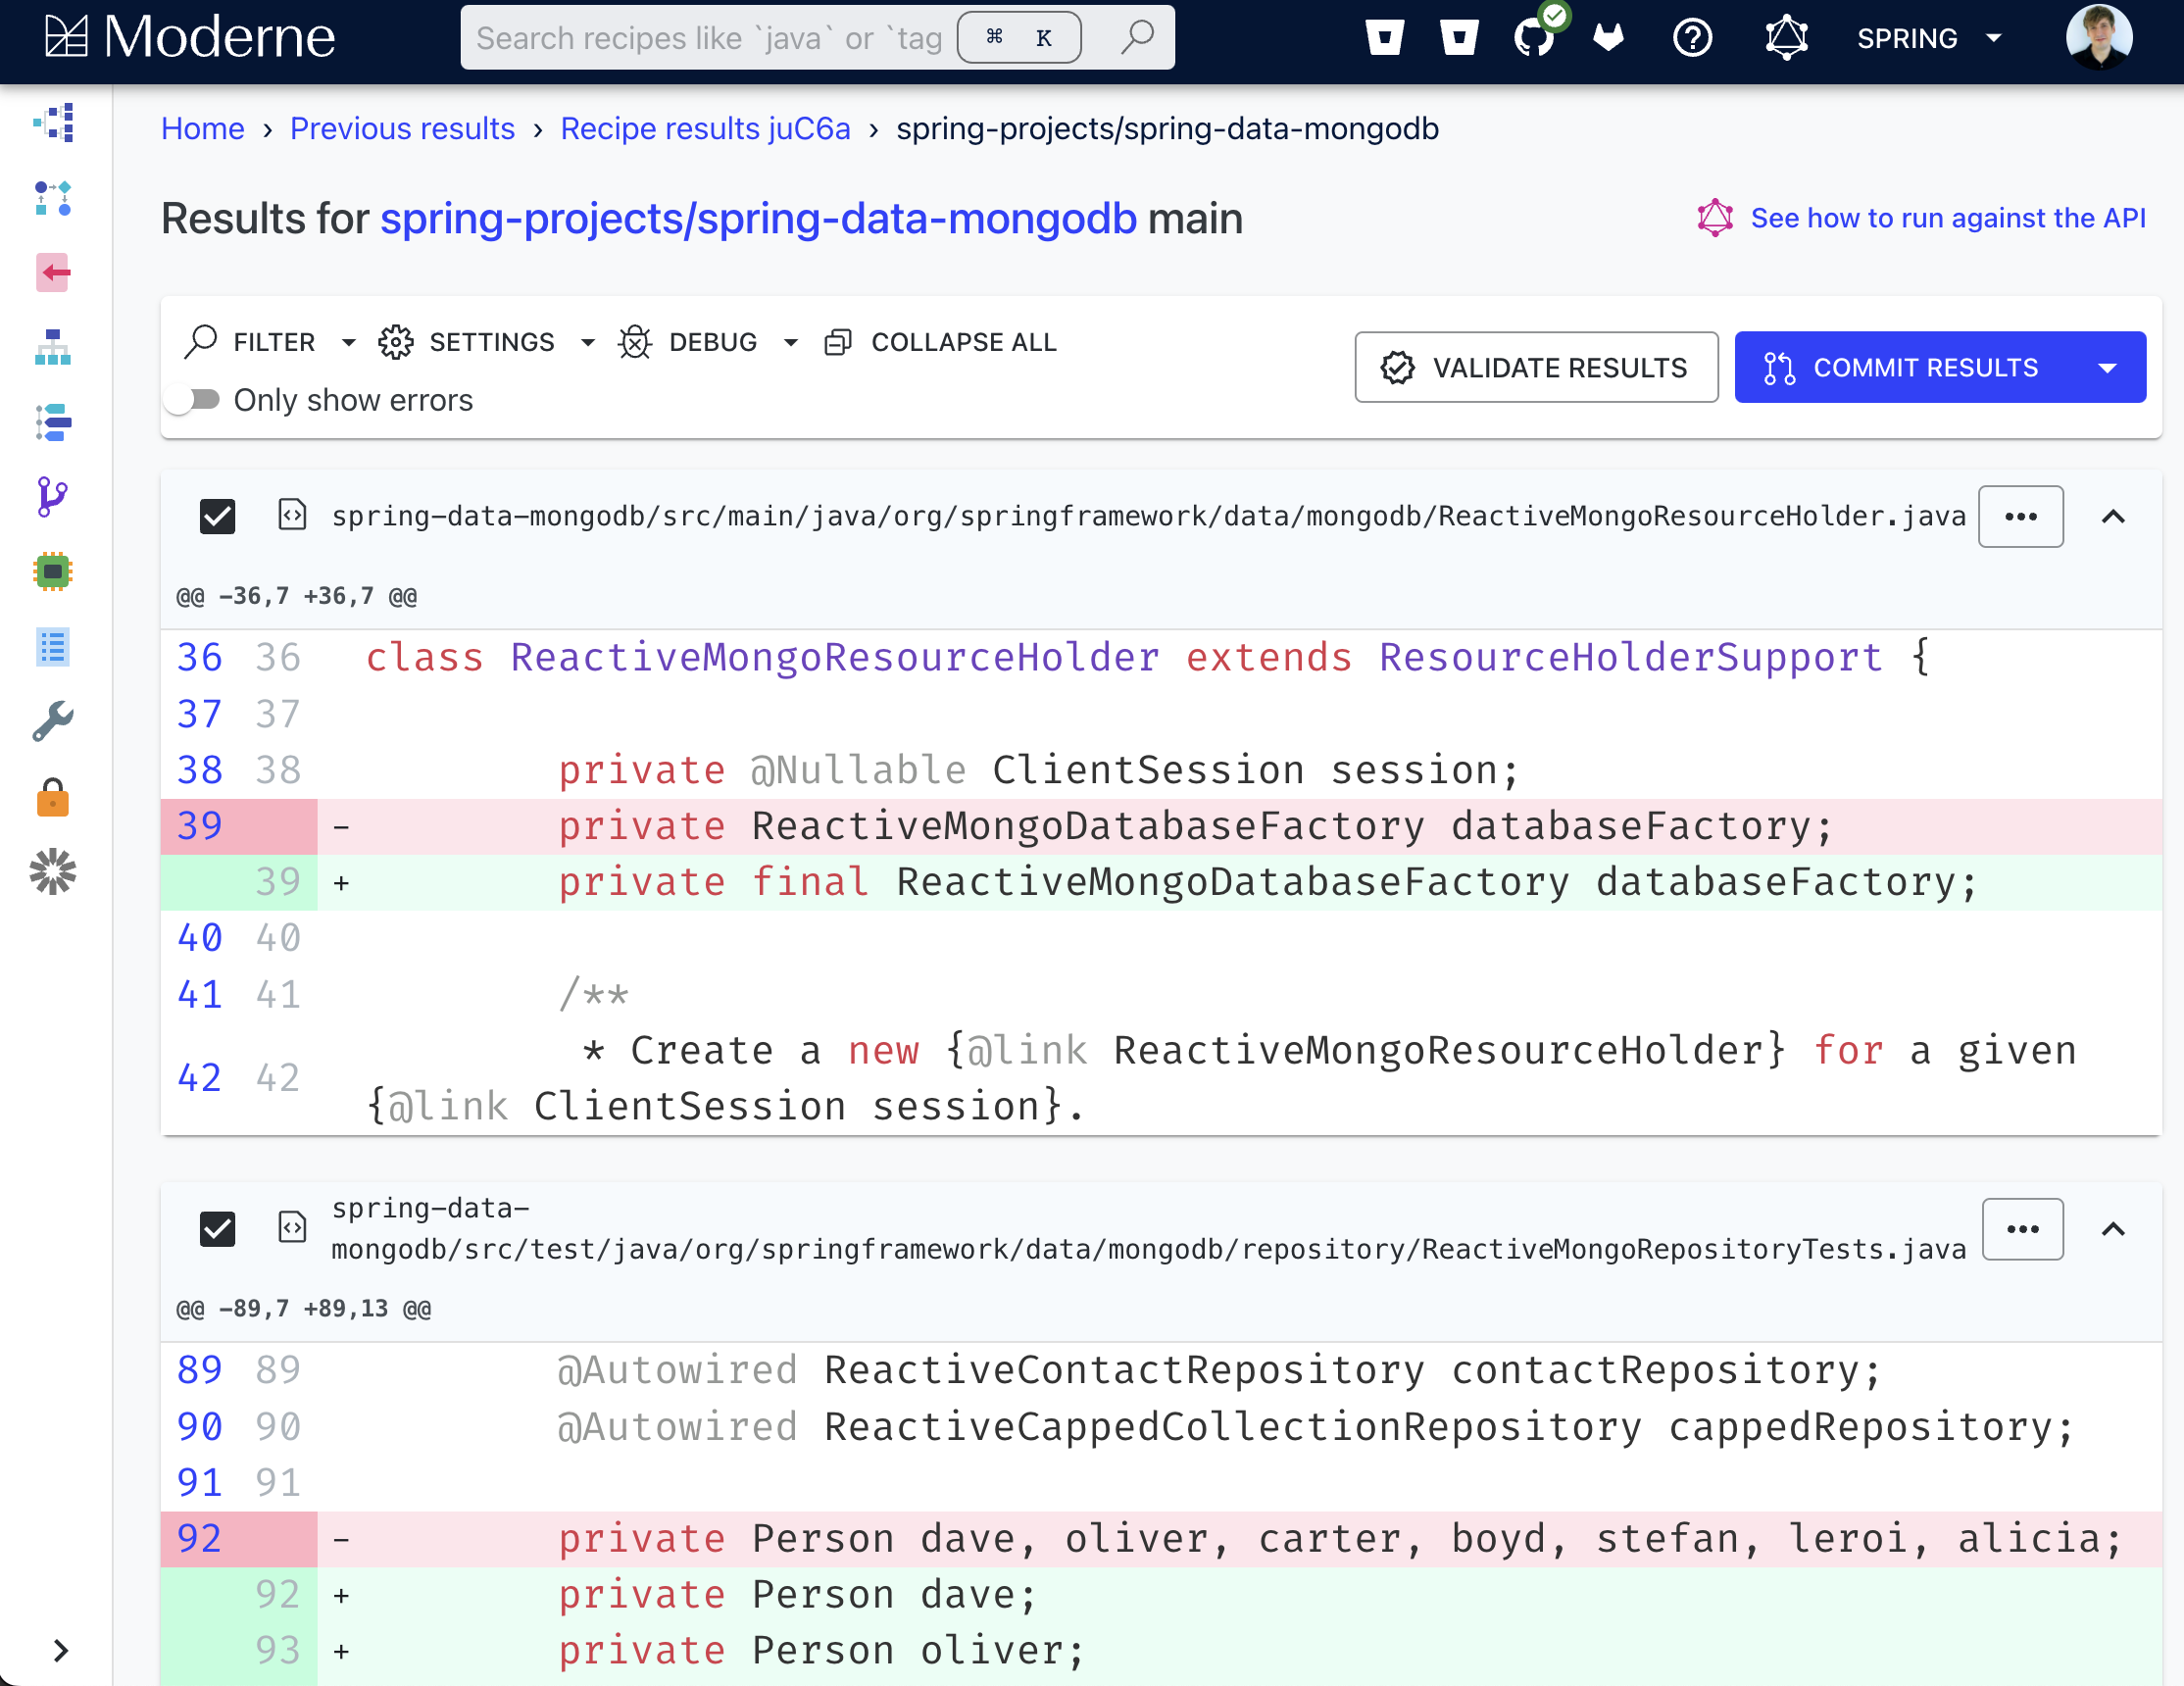Uncheck ReactiveMongoResourceHolder.java file checkbox
Viewport: 2184px width, 1686px height.
pyautogui.click(x=217, y=516)
